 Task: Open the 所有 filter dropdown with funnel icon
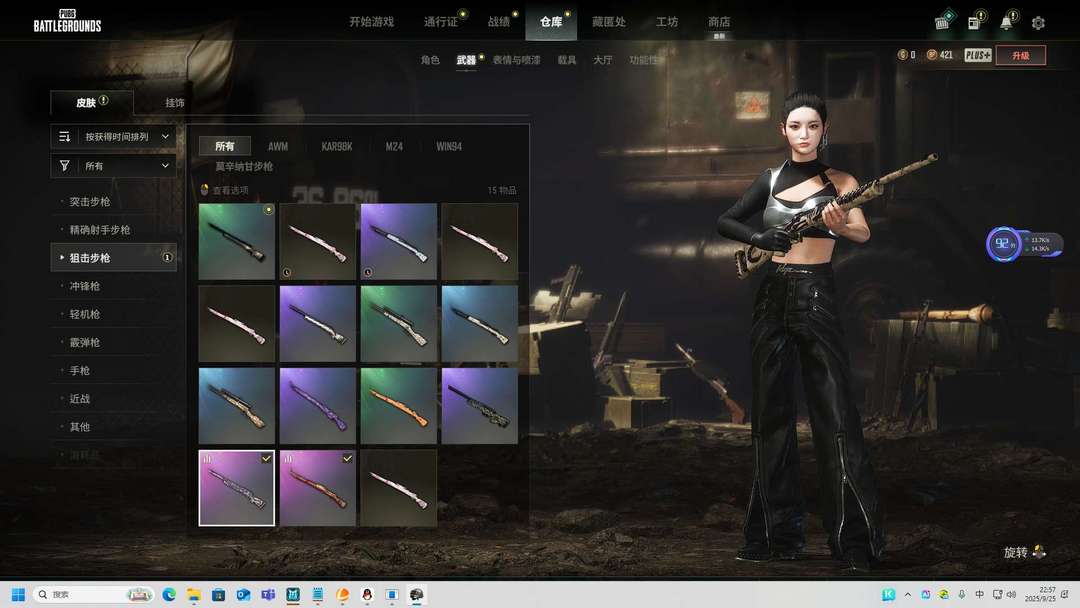[x=114, y=166]
